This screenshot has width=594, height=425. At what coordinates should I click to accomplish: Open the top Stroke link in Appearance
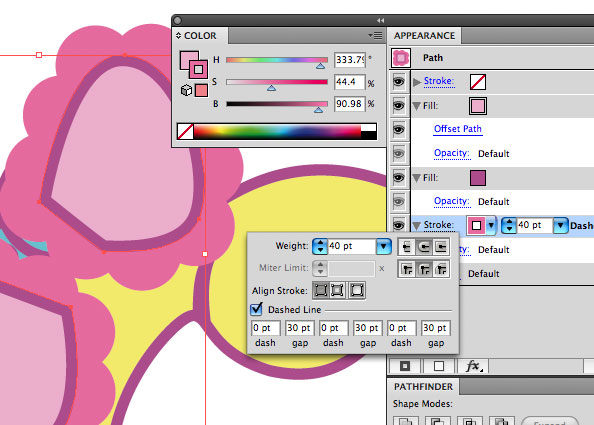coord(439,81)
